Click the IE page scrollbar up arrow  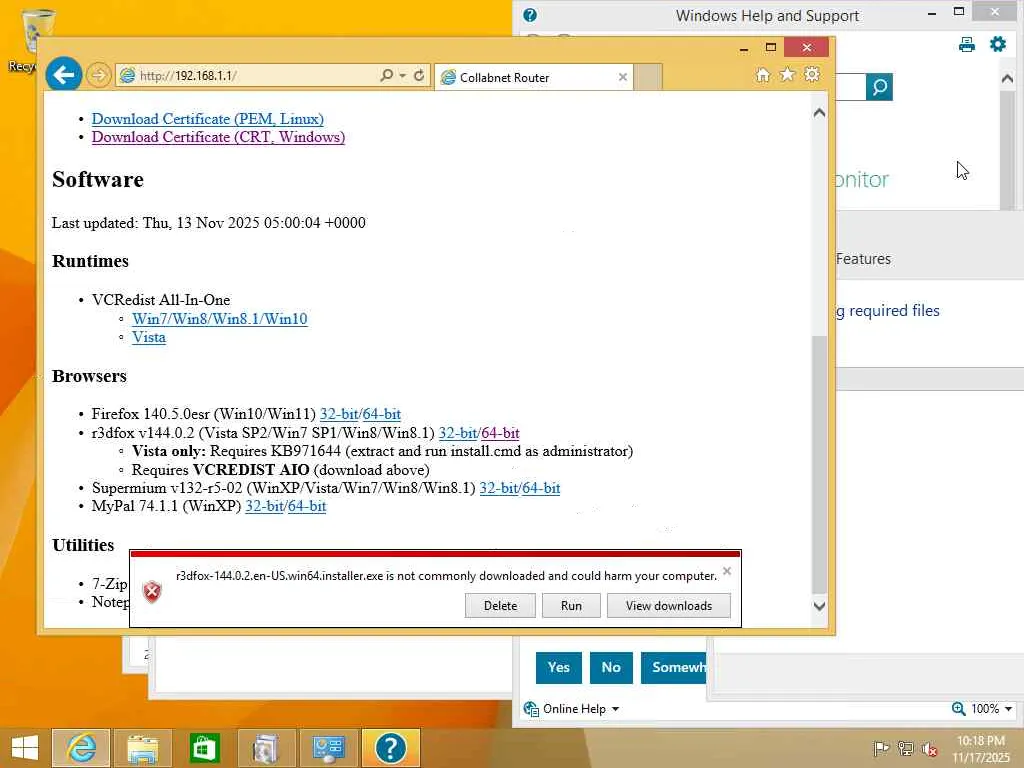[x=819, y=112]
